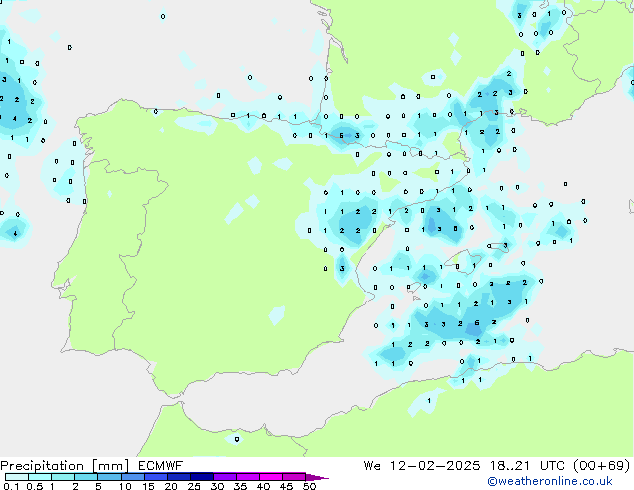Click the '10' legend scale value
Screen dimensions: 634x490
coord(125,486)
